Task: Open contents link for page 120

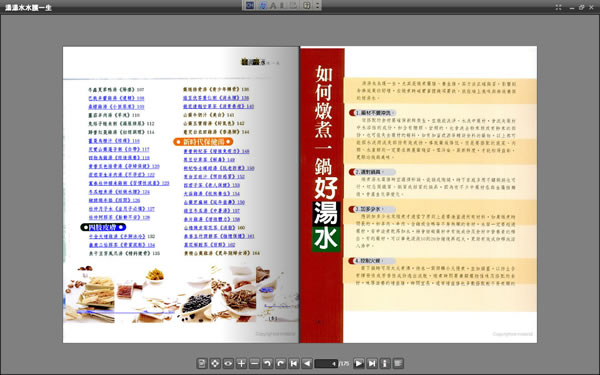Action: (x=124, y=166)
